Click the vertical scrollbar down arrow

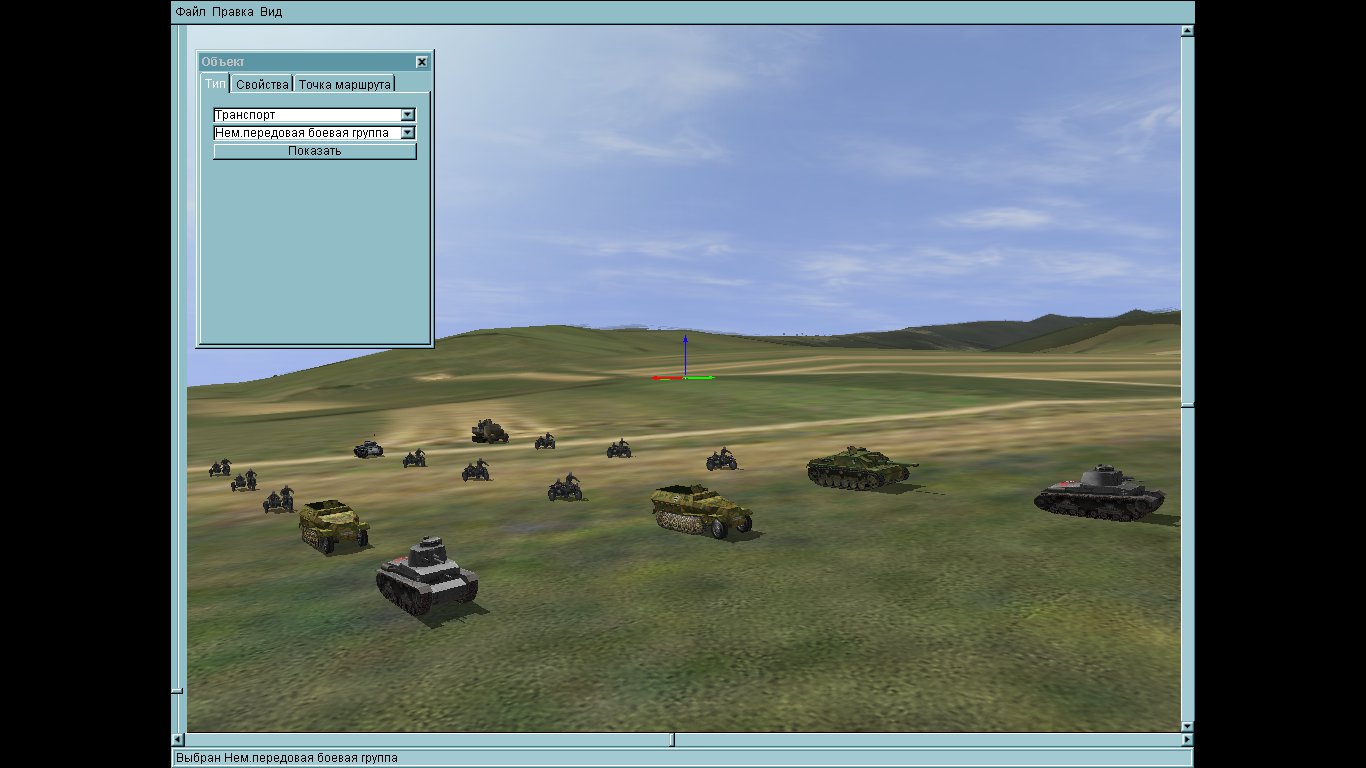(x=1187, y=726)
